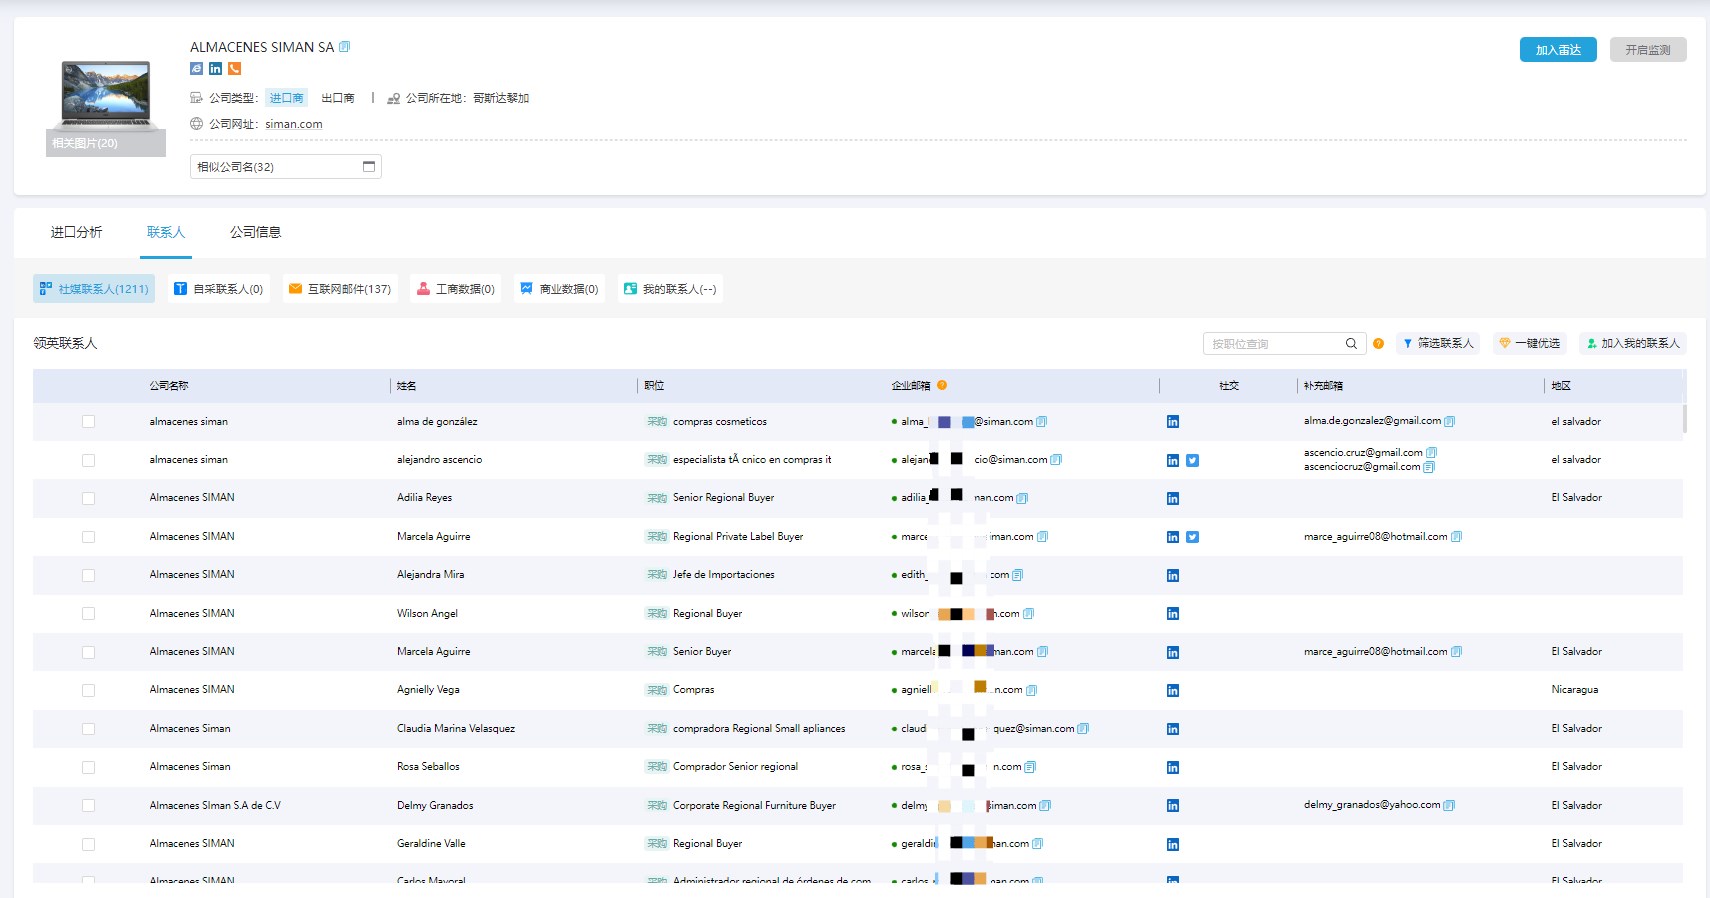The height and width of the screenshot is (898, 1710).
Task: Click position text Jefe de Importaciones
Action: (x=723, y=575)
